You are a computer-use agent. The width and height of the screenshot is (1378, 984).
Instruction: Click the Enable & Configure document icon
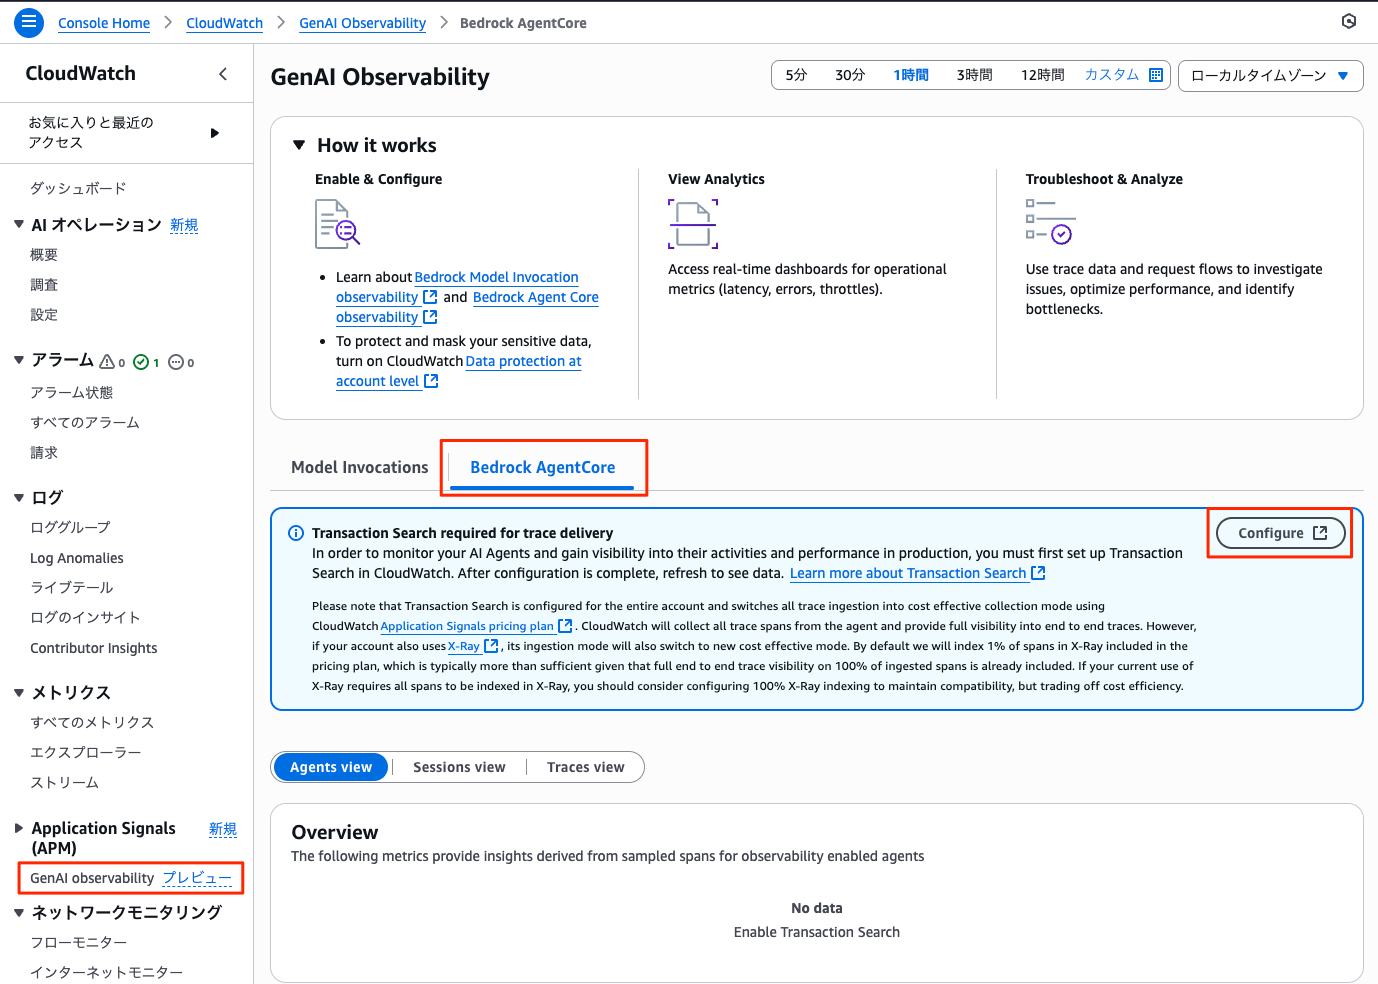pyautogui.click(x=338, y=224)
